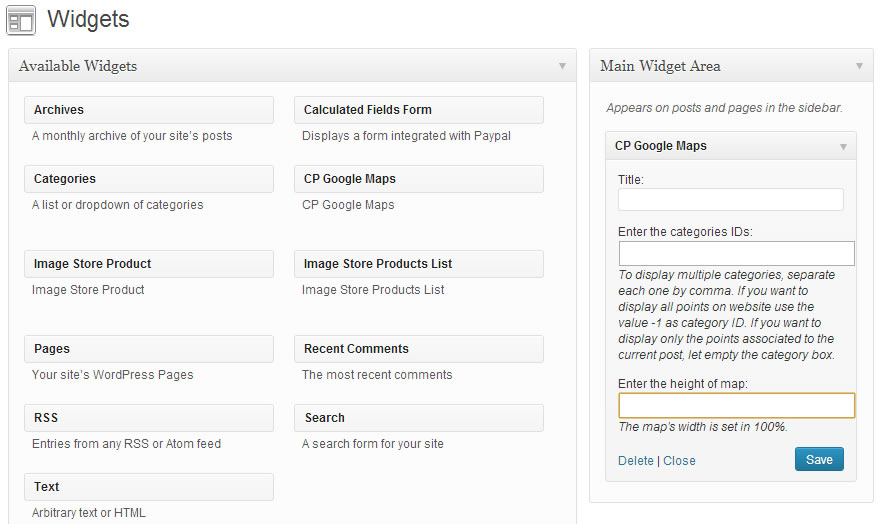The image size is (883, 524).
Task: Click the Close link in widget
Action: [x=679, y=461]
